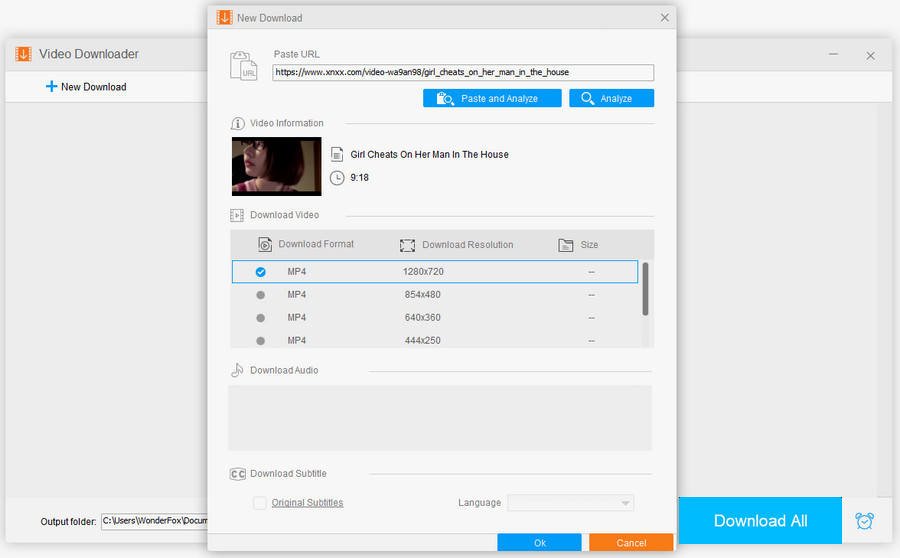The height and width of the screenshot is (558, 900).
Task: Click the Analyze button
Action: point(611,98)
